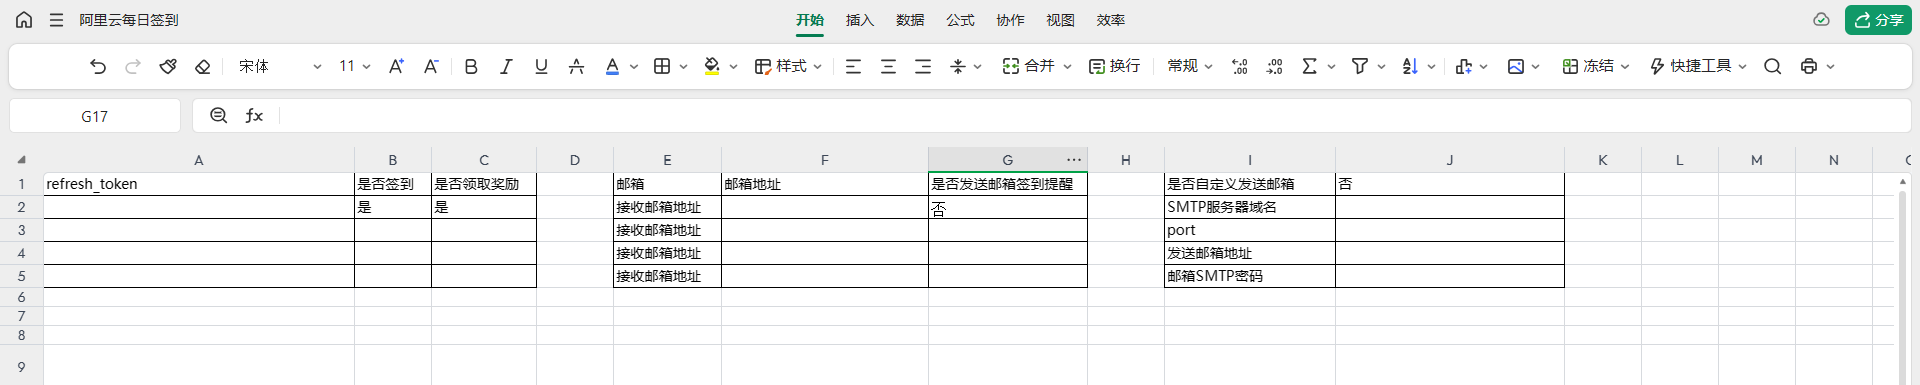Switch to the 插入 tab
Viewport: 1920px width, 385px height.
point(860,20)
